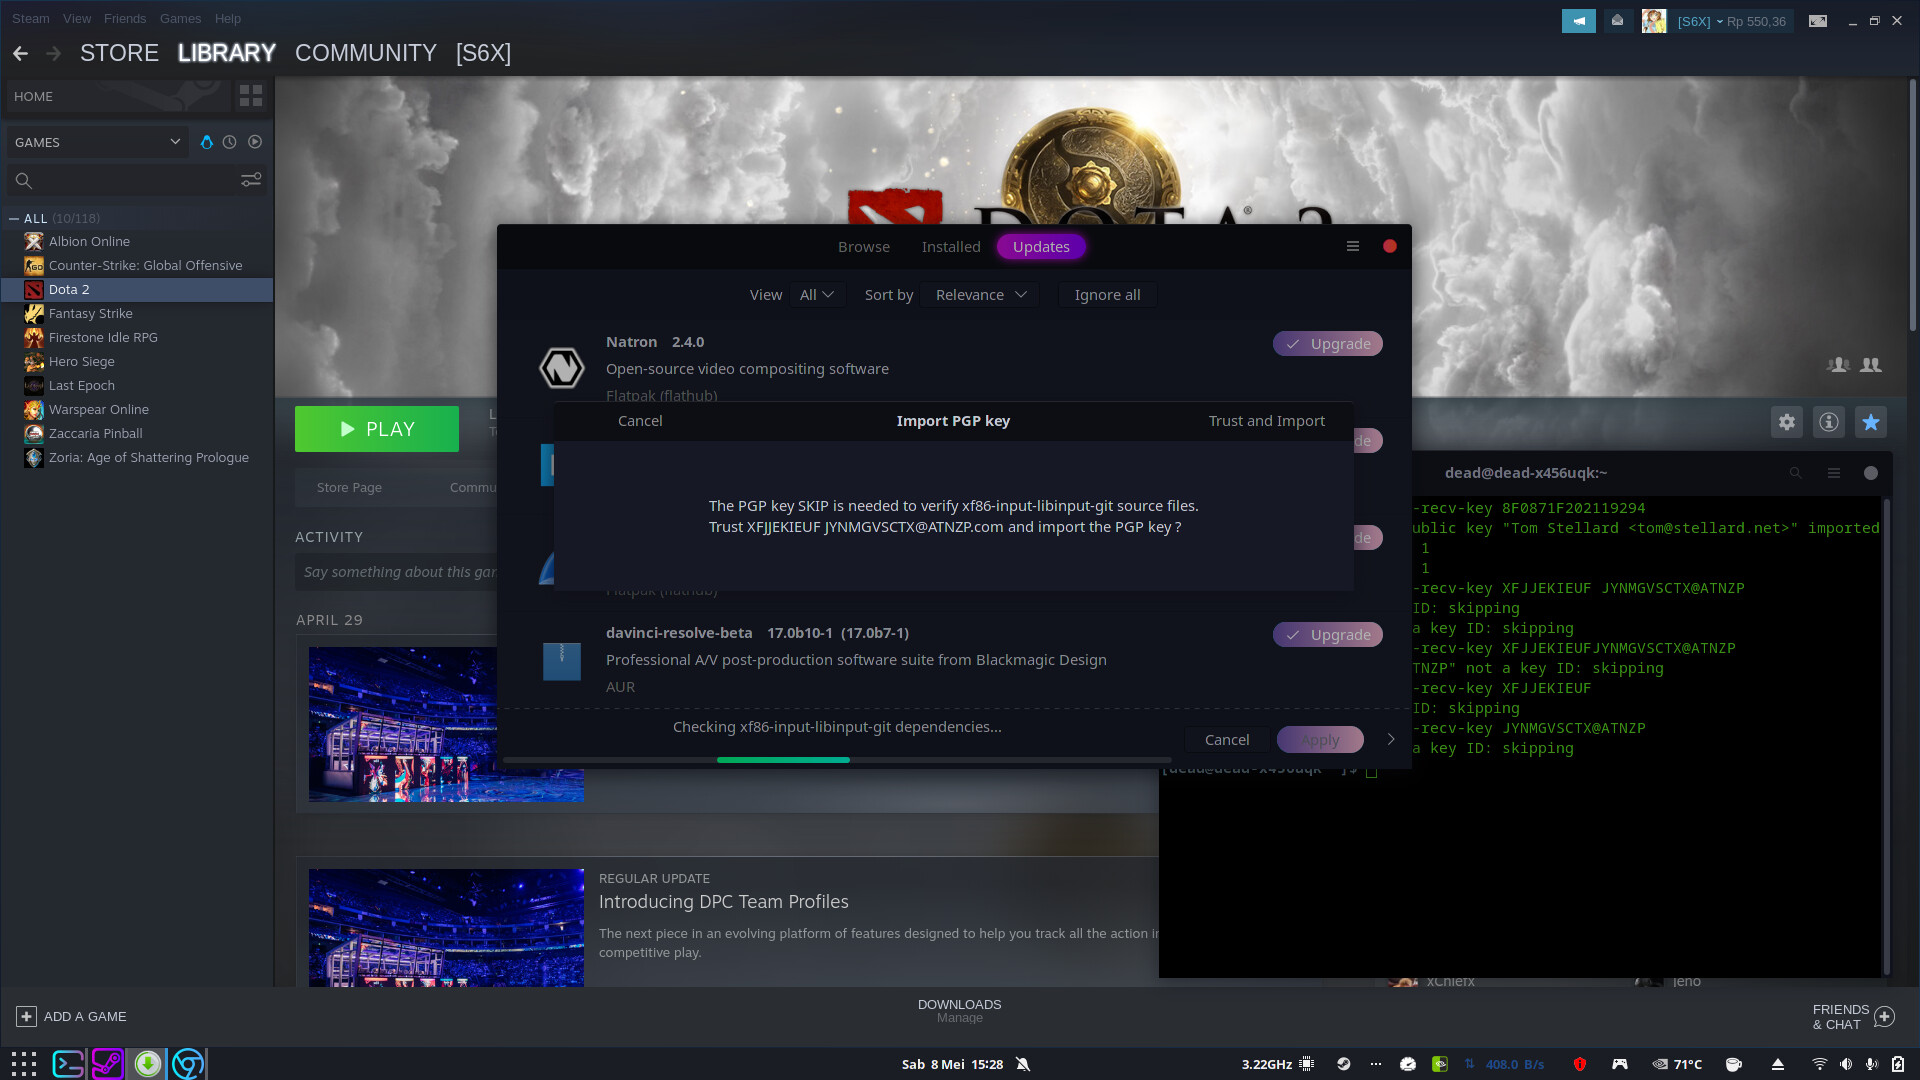Image resolution: width=1920 pixels, height=1080 pixels.
Task: Click the Steam grid view icon
Action: tap(251, 96)
